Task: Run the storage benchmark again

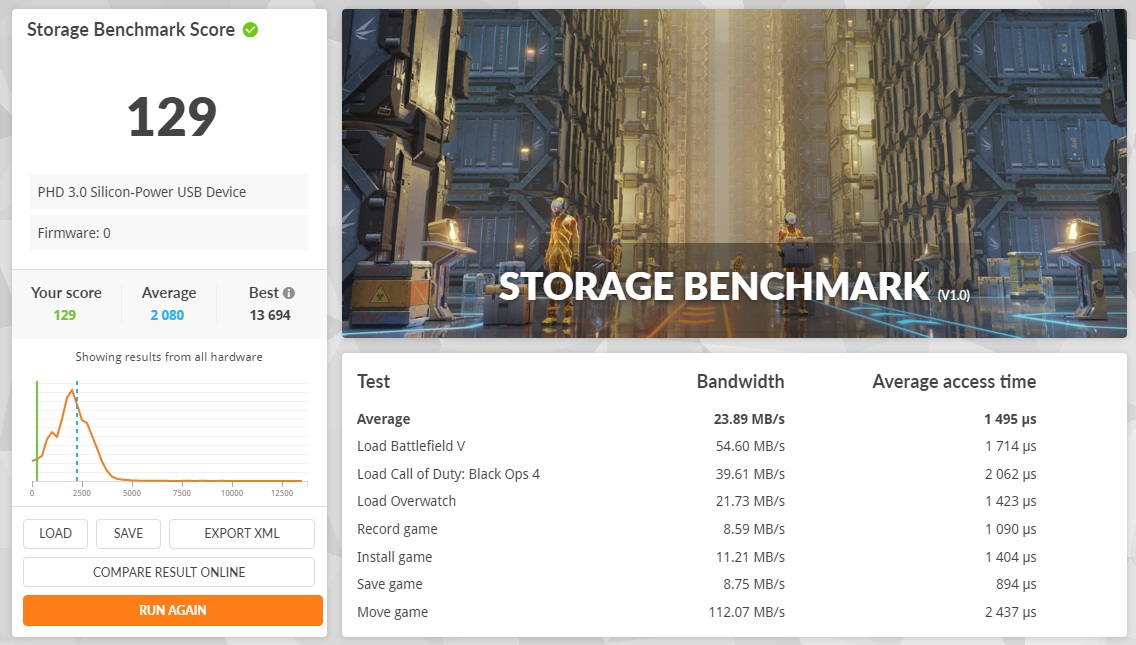Action: point(172,610)
